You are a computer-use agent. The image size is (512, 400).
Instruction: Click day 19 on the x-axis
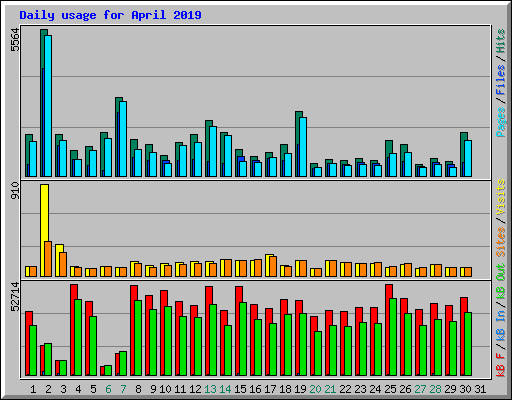[x=300, y=389]
